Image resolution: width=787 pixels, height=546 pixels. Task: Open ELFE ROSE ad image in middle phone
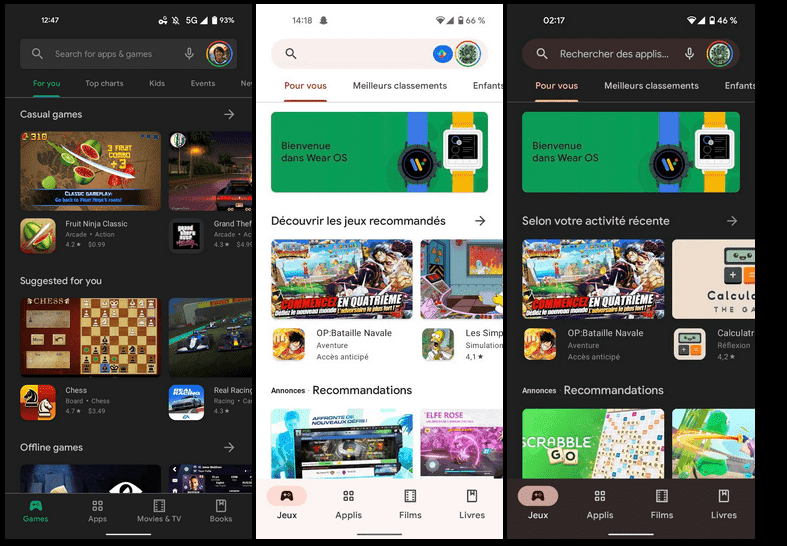point(461,444)
